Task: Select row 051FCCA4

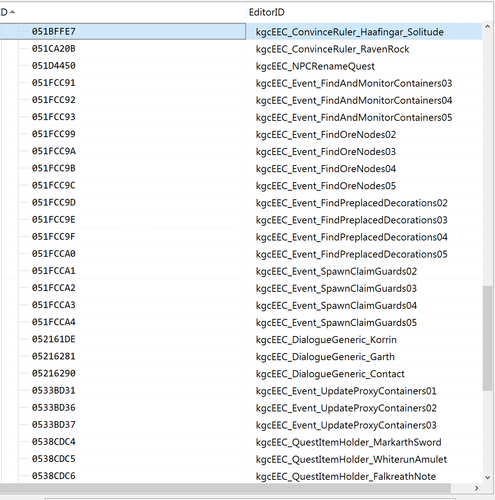Action: click(x=54, y=322)
